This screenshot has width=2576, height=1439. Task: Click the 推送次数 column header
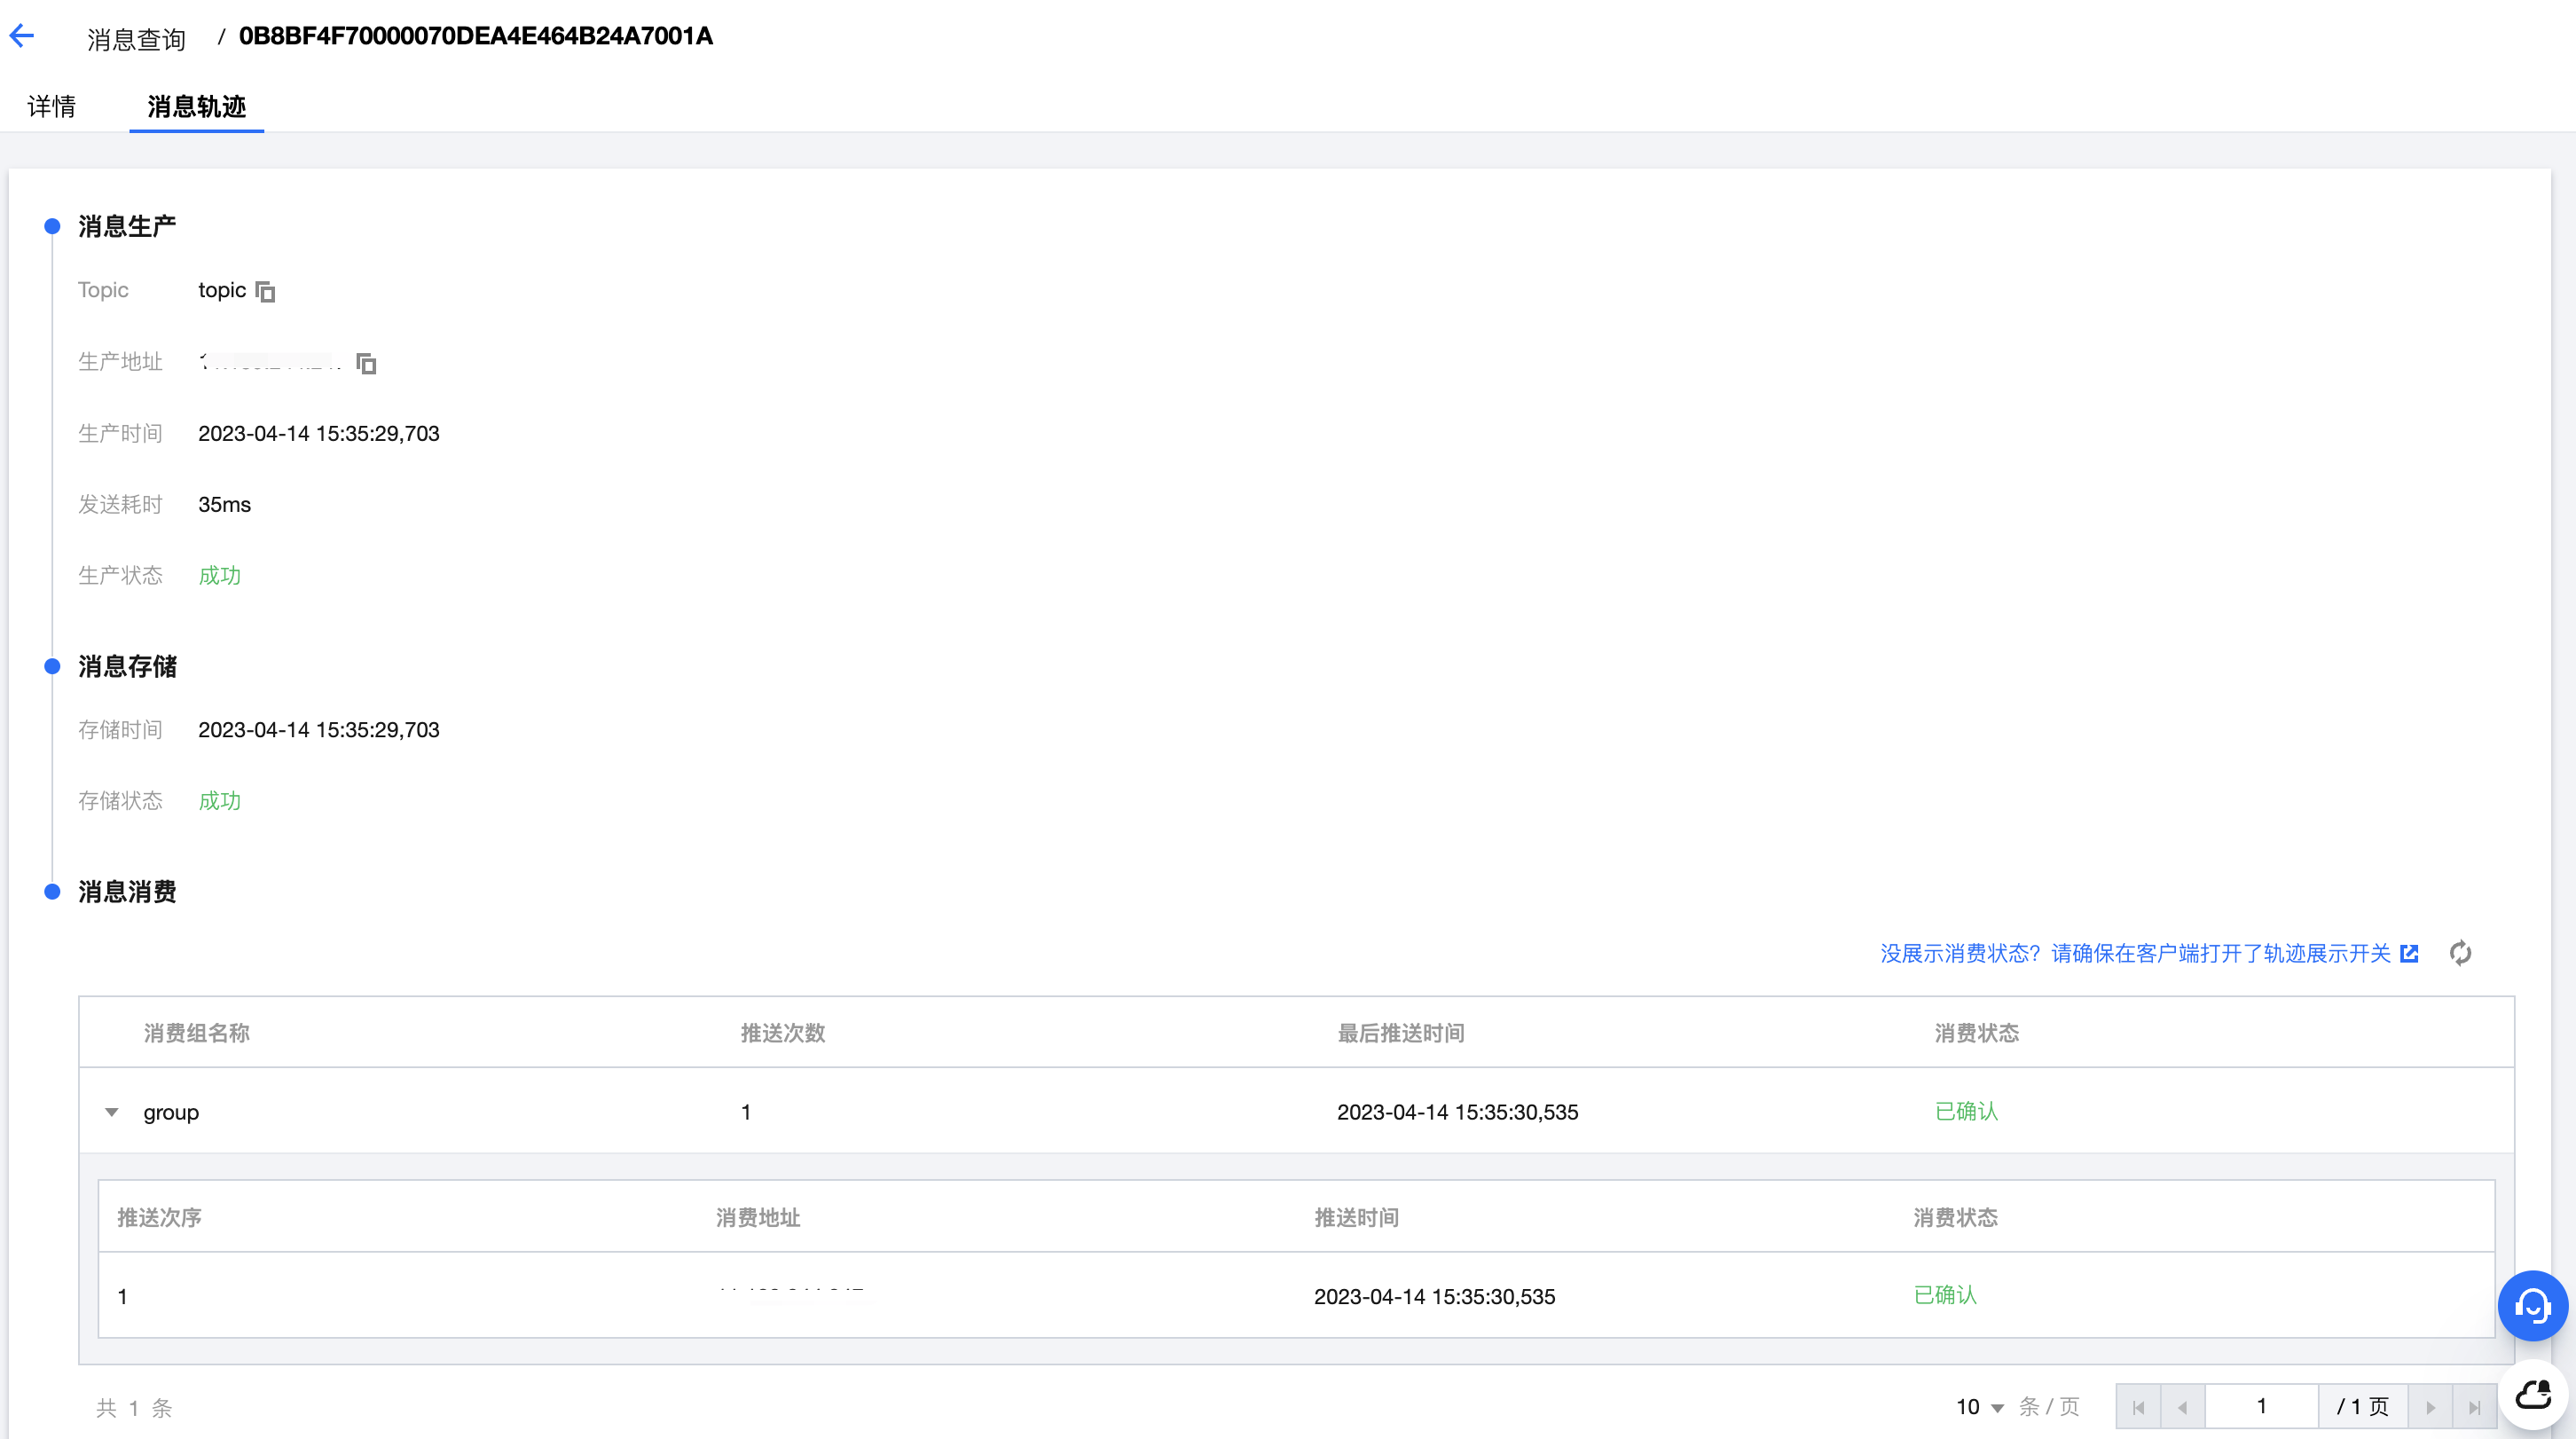(x=783, y=1033)
